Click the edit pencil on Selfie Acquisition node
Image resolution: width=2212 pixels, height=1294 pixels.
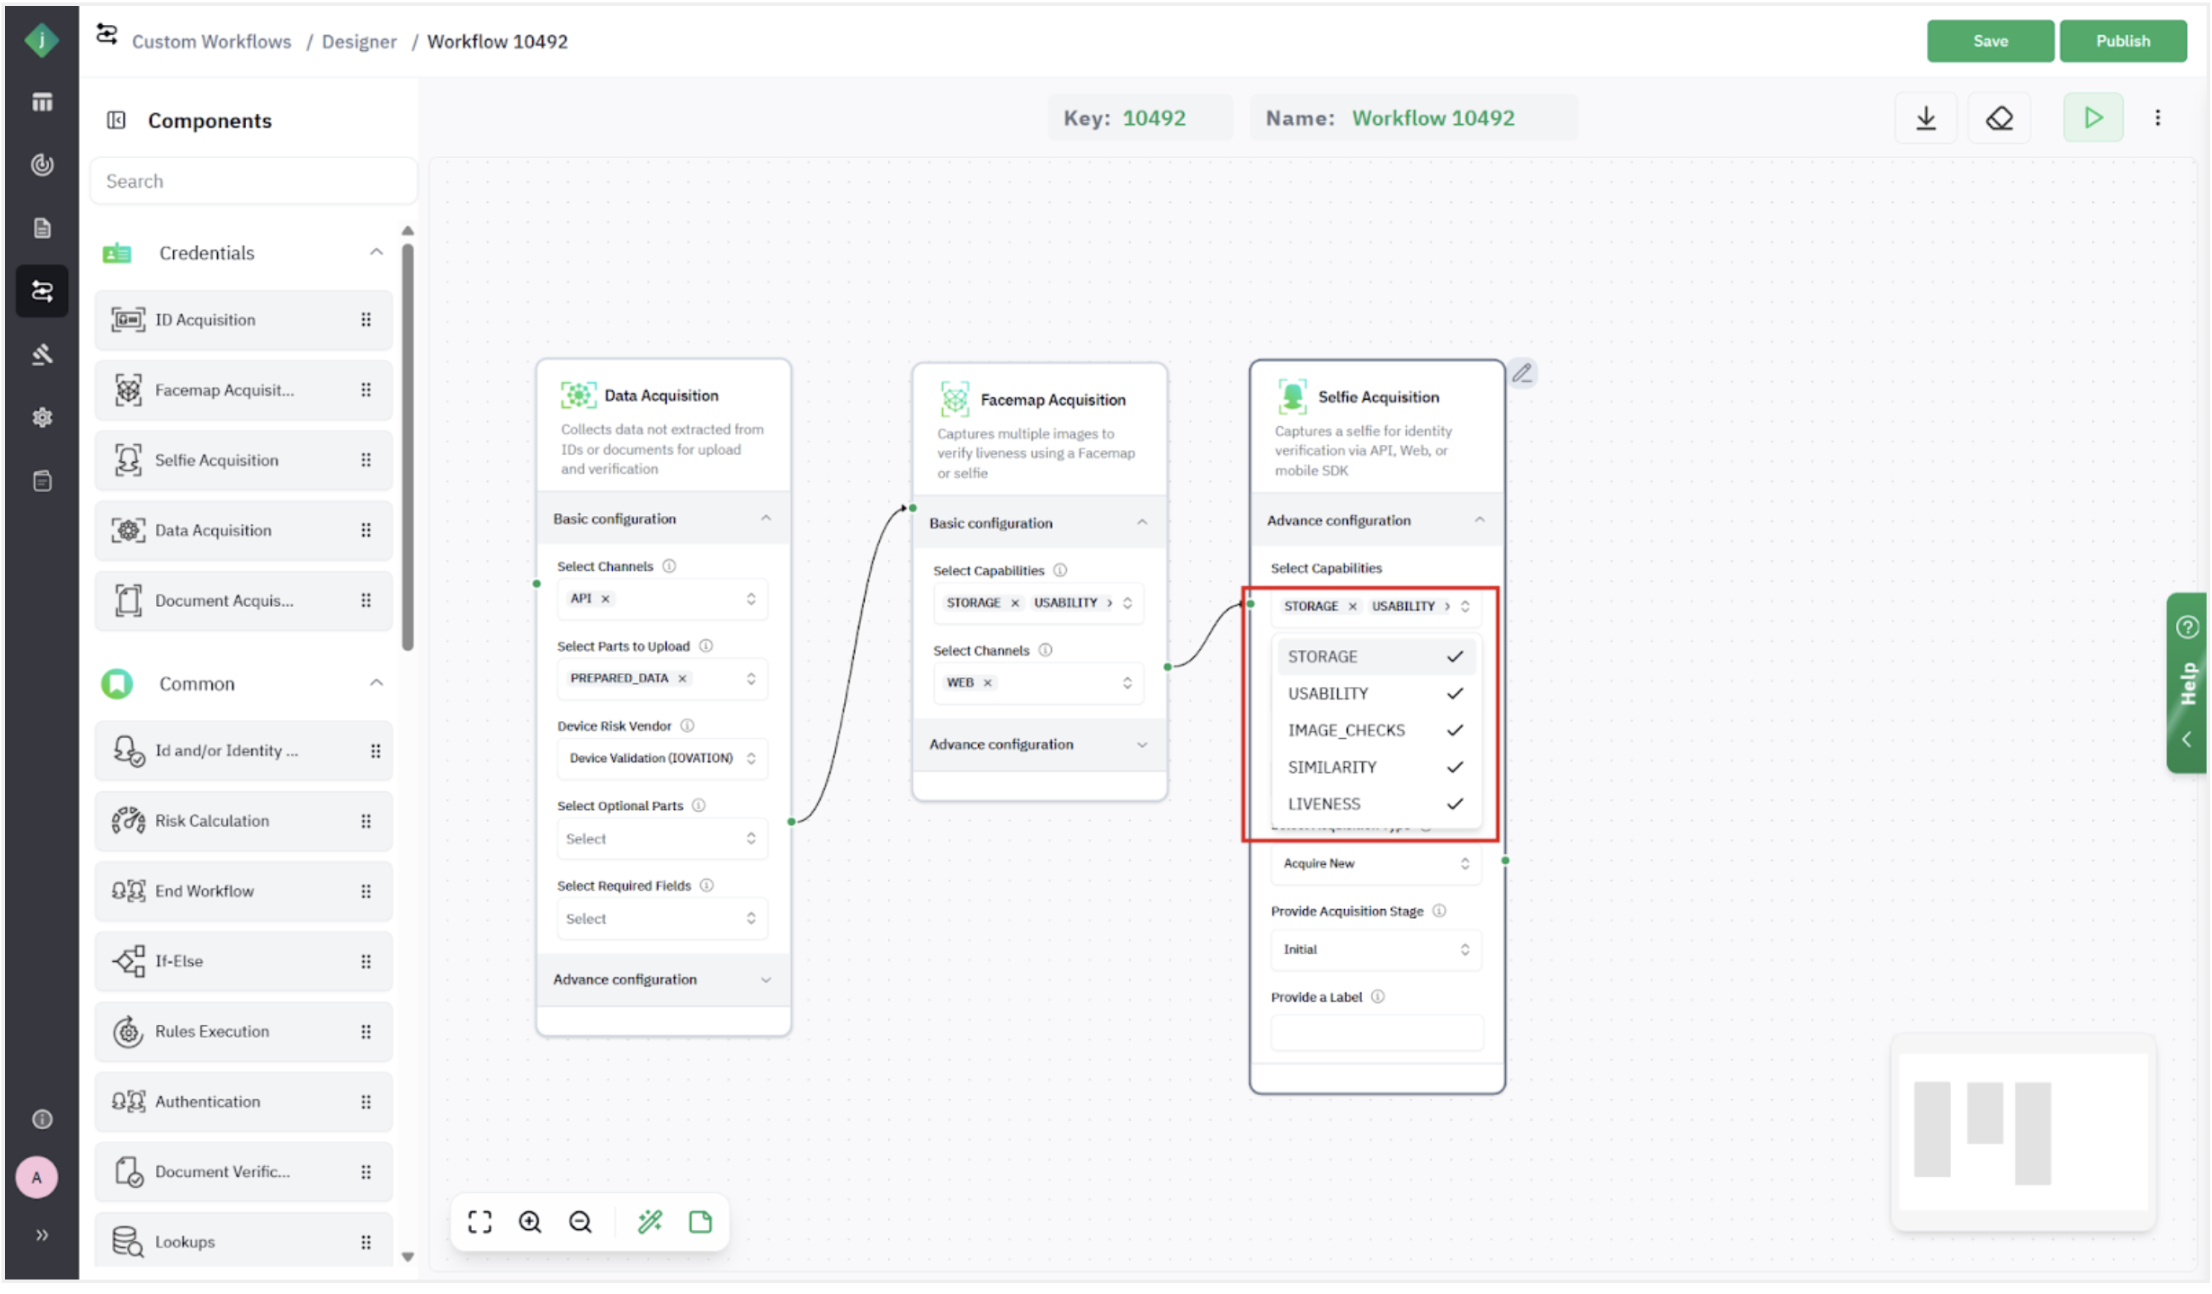tap(1522, 373)
